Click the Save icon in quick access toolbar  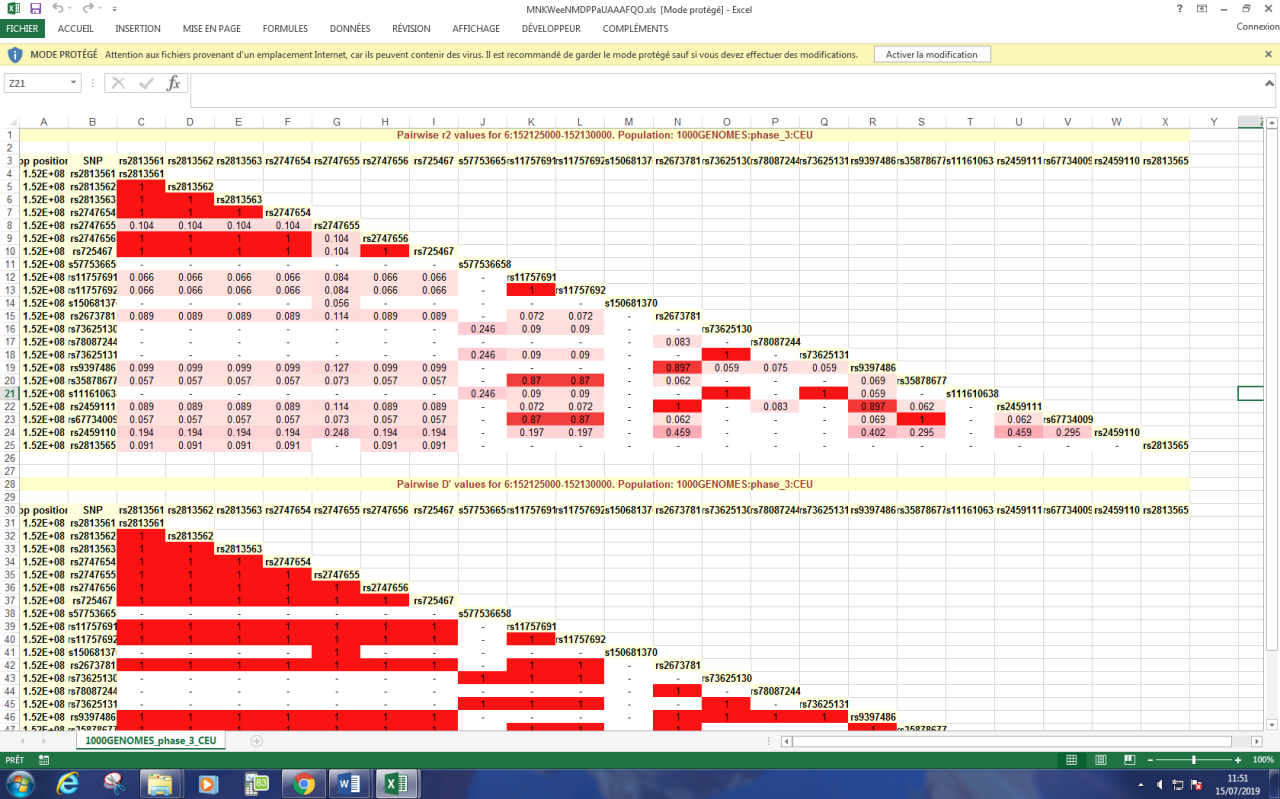(x=36, y=8)
